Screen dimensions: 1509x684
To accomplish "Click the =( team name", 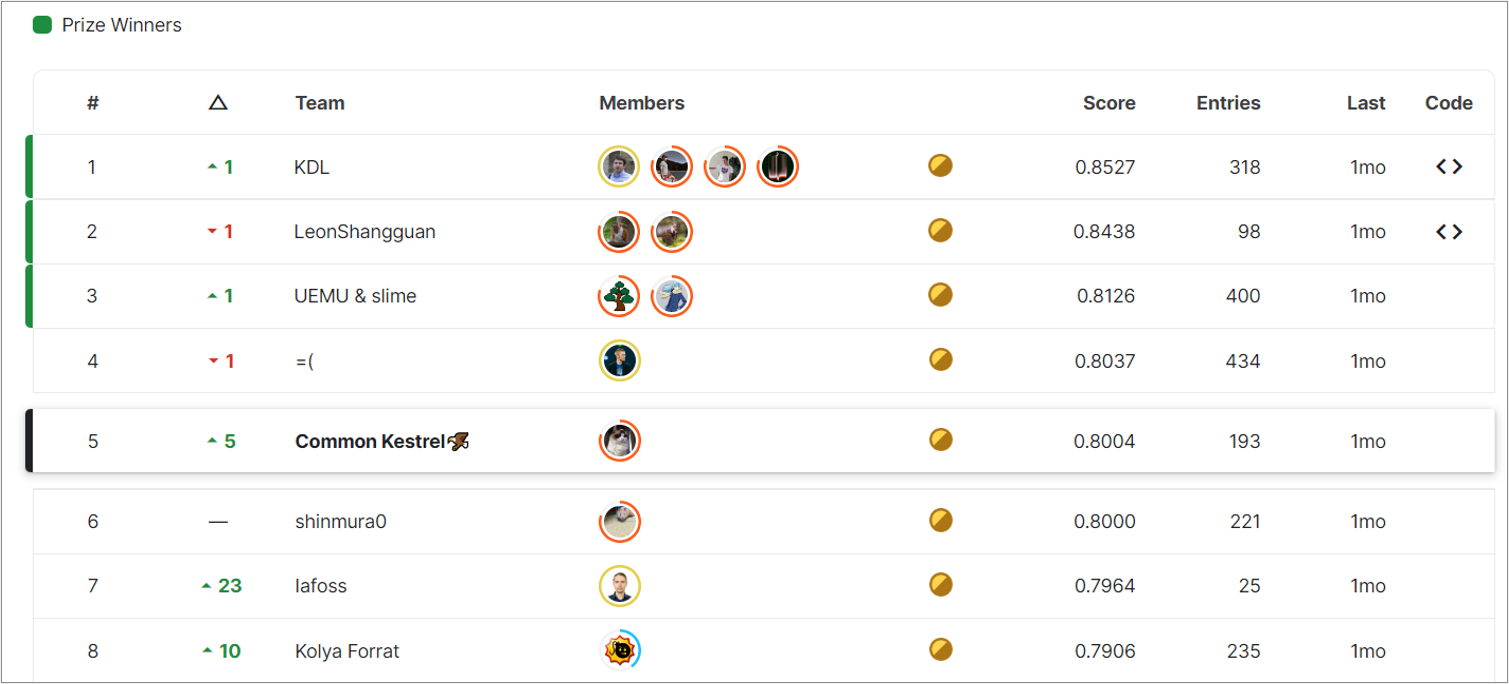I will 304,361.
